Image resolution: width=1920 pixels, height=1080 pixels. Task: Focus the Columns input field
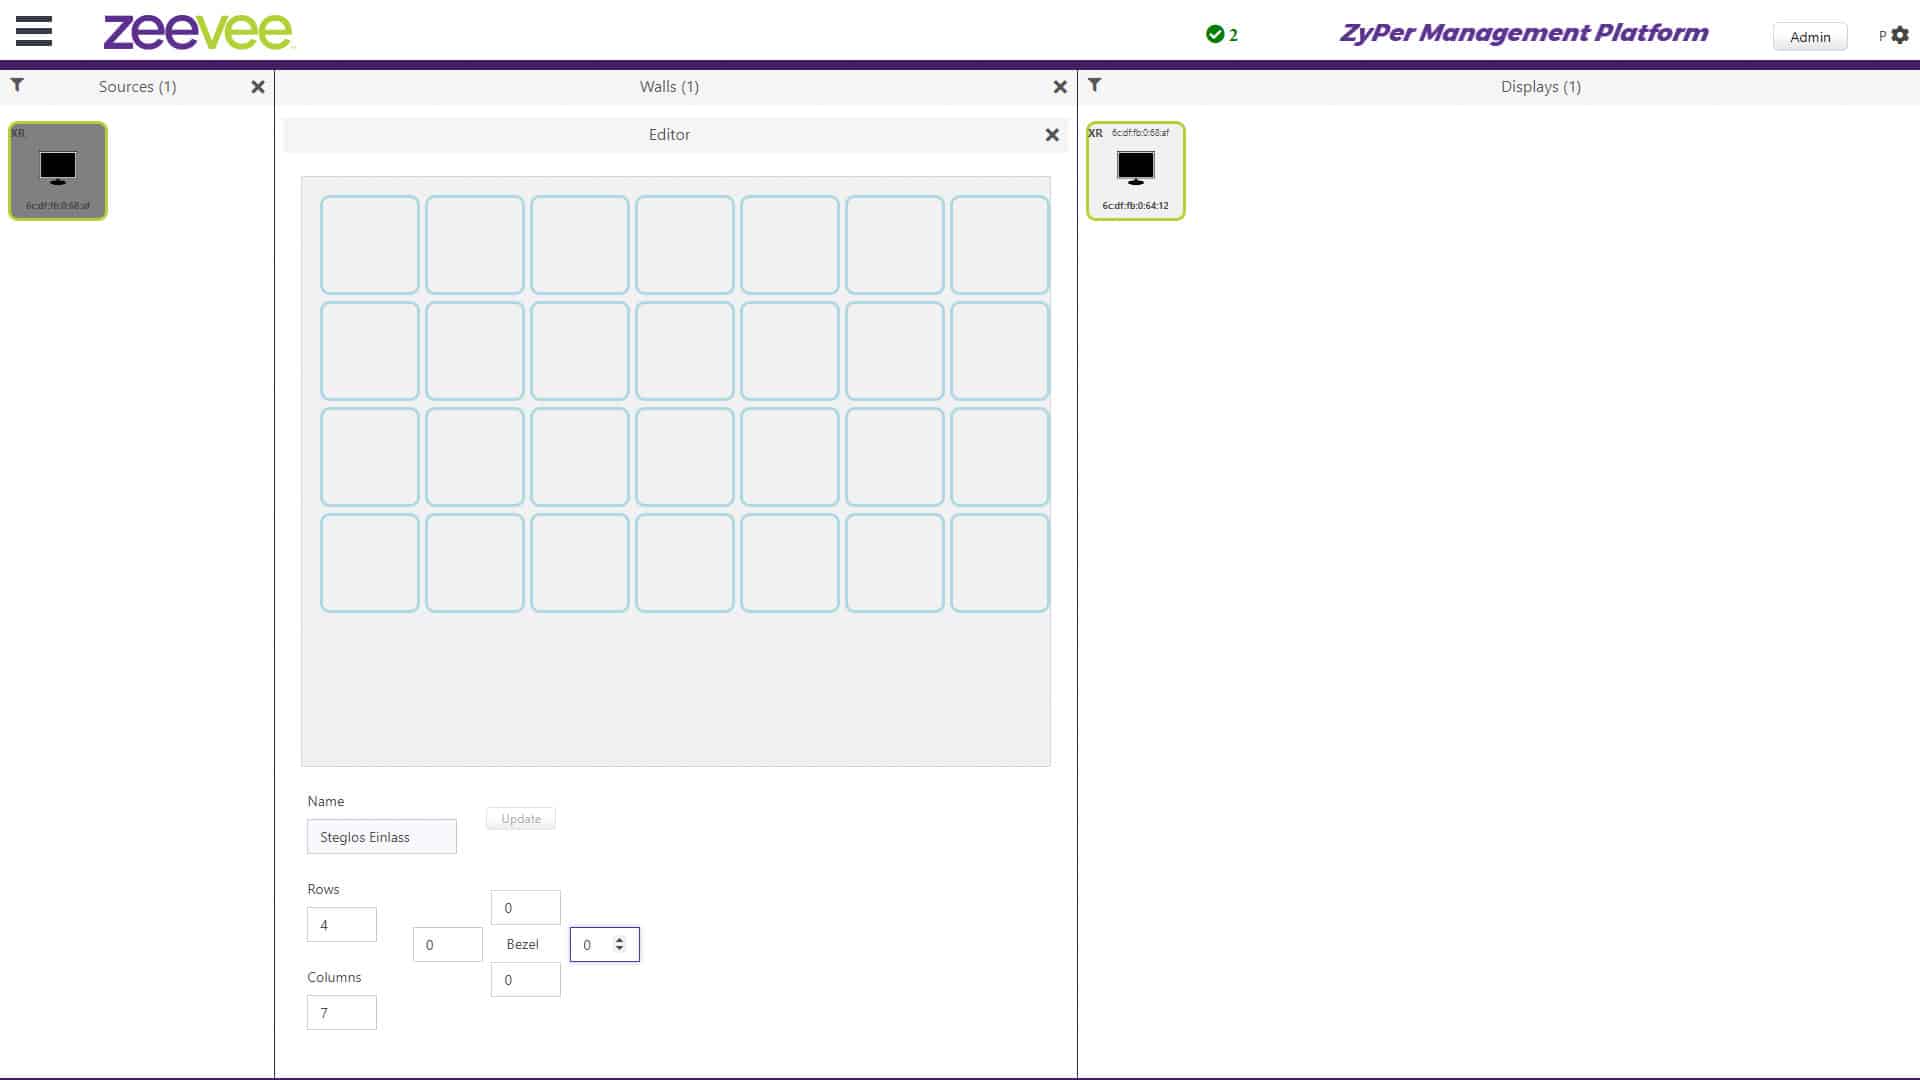click(x=341, y=1013)
